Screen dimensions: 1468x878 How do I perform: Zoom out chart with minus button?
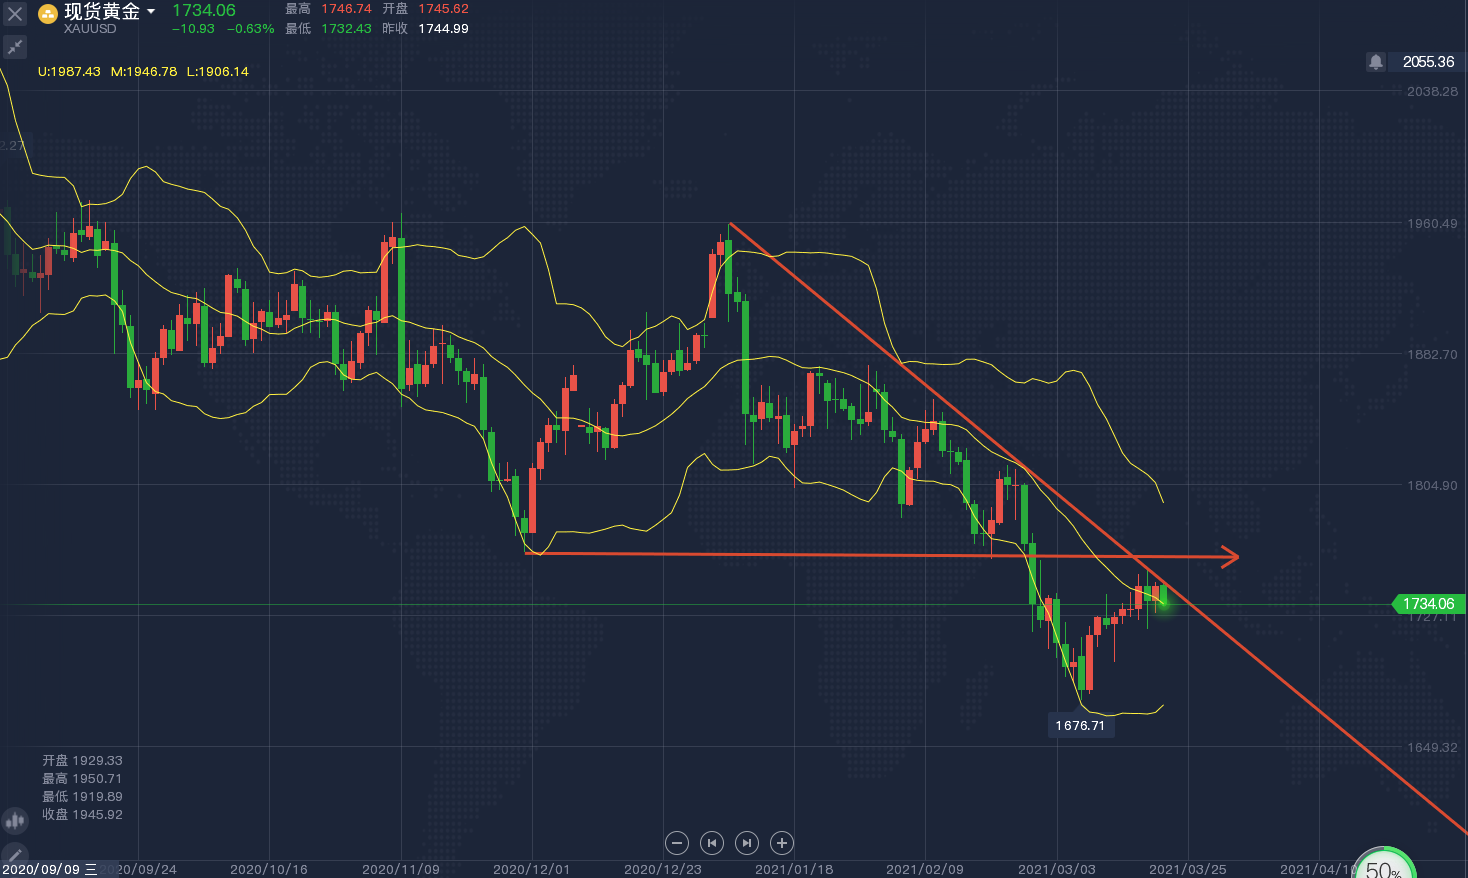[x=677, y=843]
